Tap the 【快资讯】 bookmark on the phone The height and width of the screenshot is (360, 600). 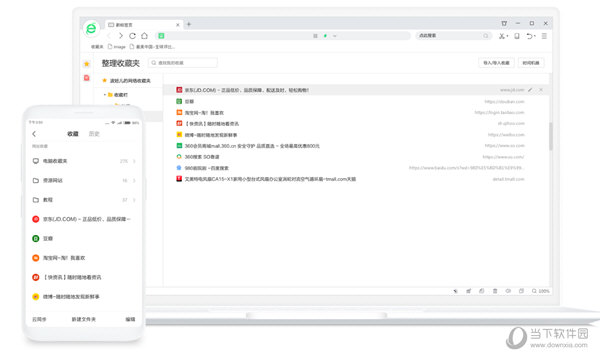pyautogui.click(x=84, y=277)
